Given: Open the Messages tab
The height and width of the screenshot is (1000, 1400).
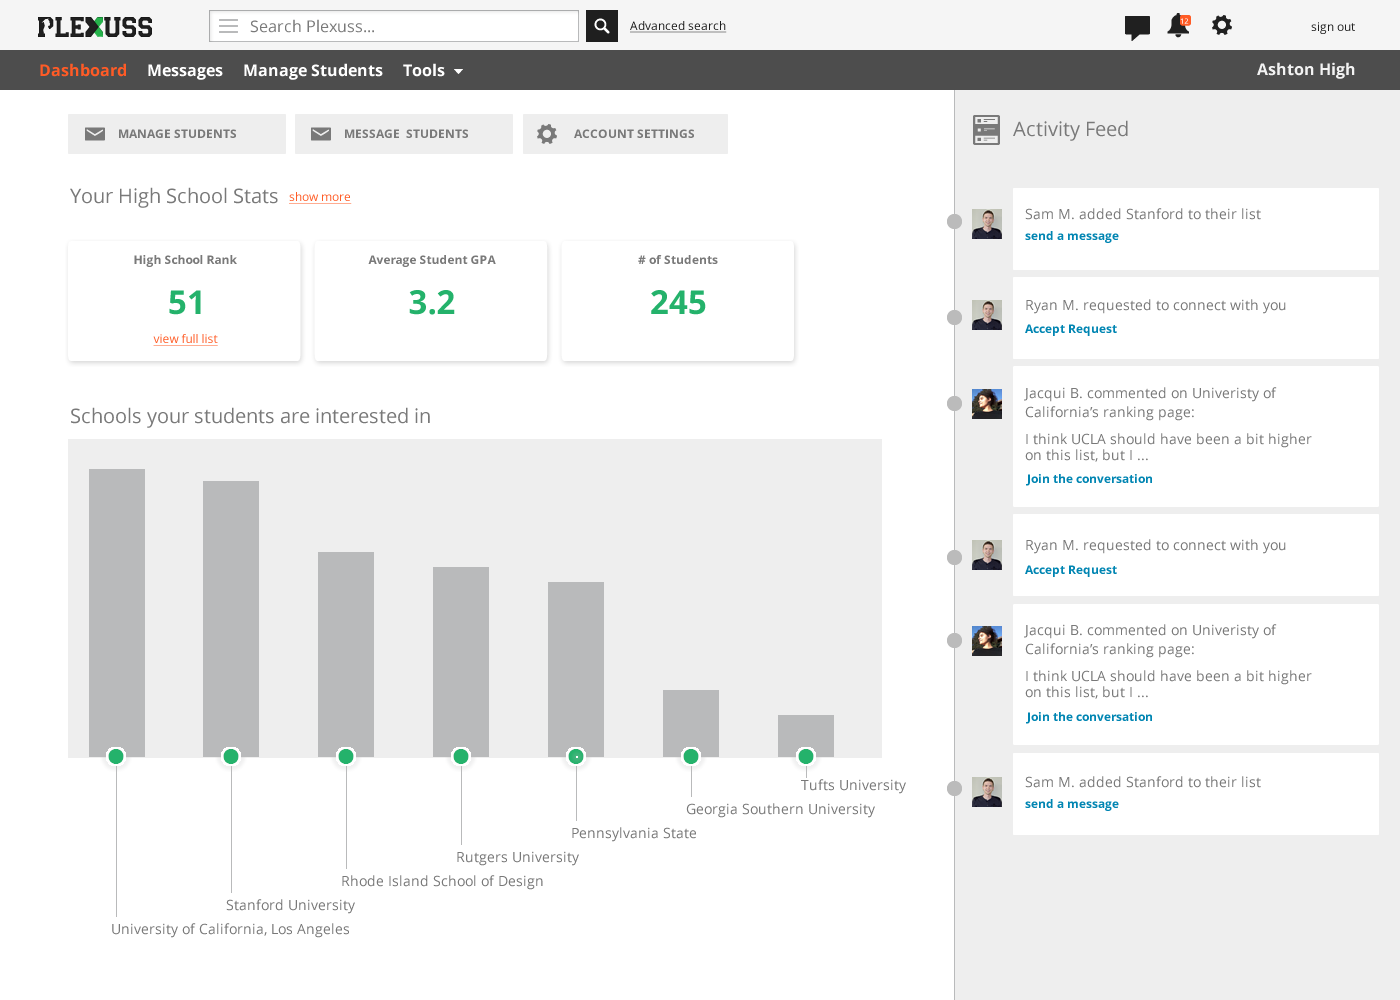Looking at the screenshot, I should (185, 70).
